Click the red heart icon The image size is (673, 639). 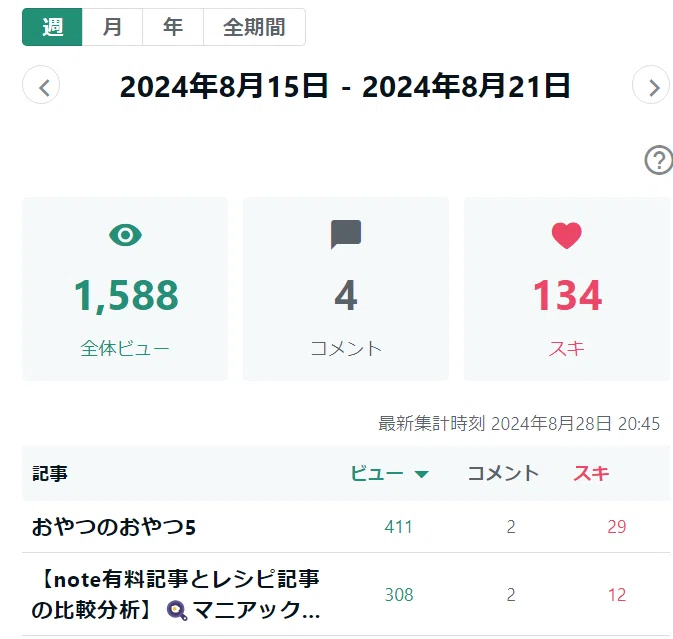point(567,235)
